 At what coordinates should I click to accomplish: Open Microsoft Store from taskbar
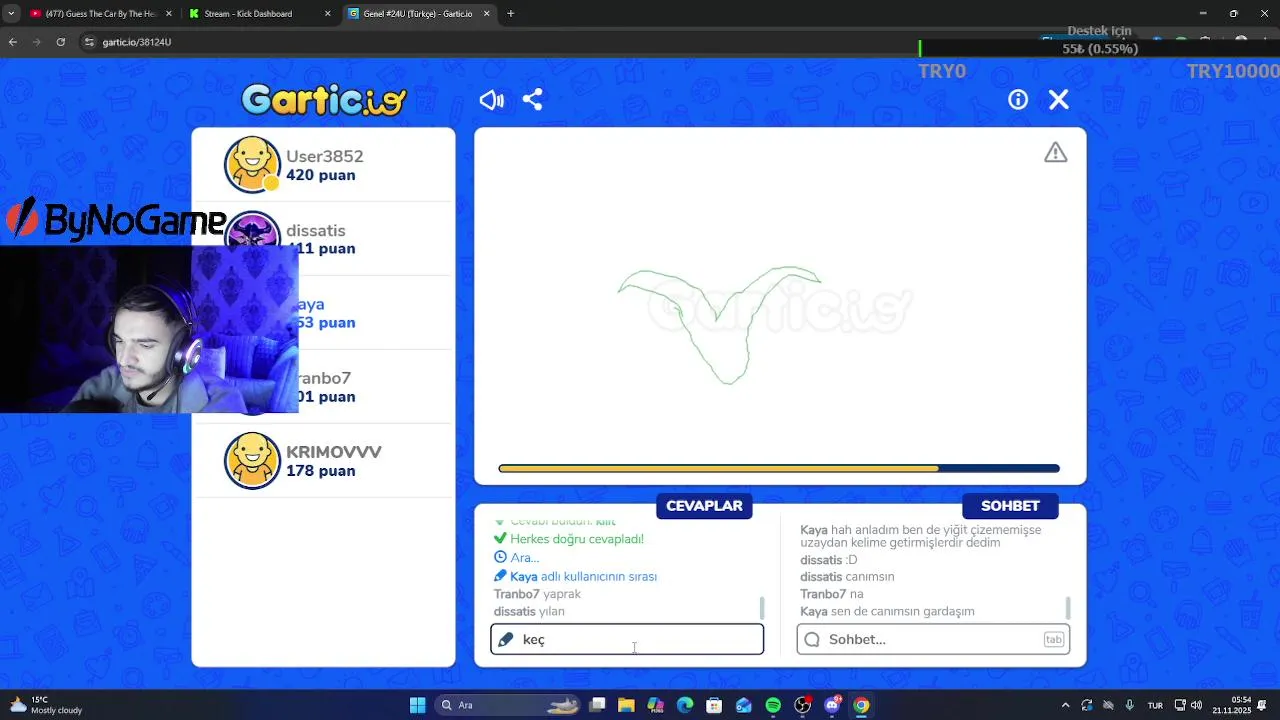[x=714, y=705]
